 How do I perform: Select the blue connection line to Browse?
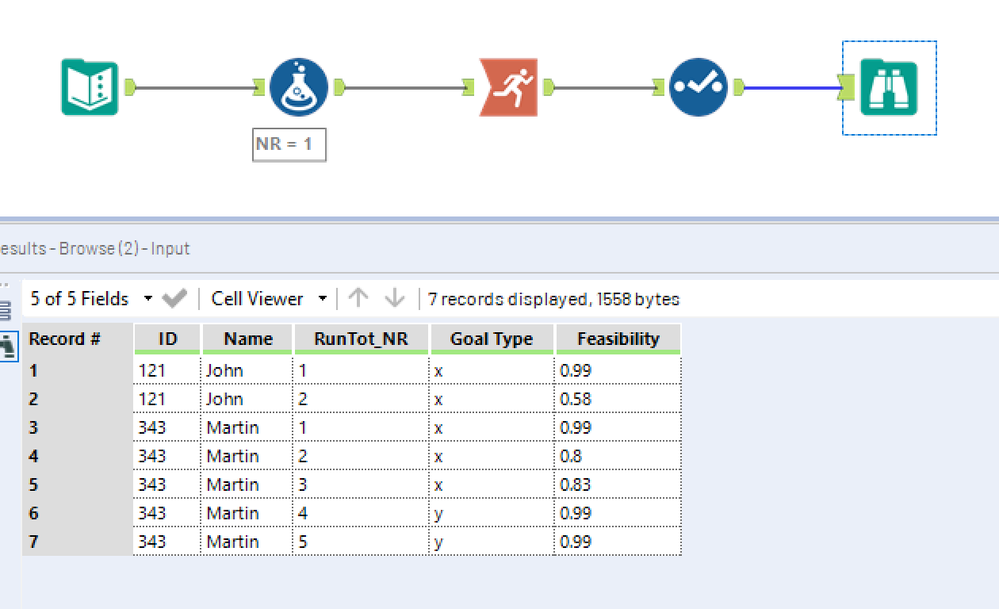click(x=792, y=88)
